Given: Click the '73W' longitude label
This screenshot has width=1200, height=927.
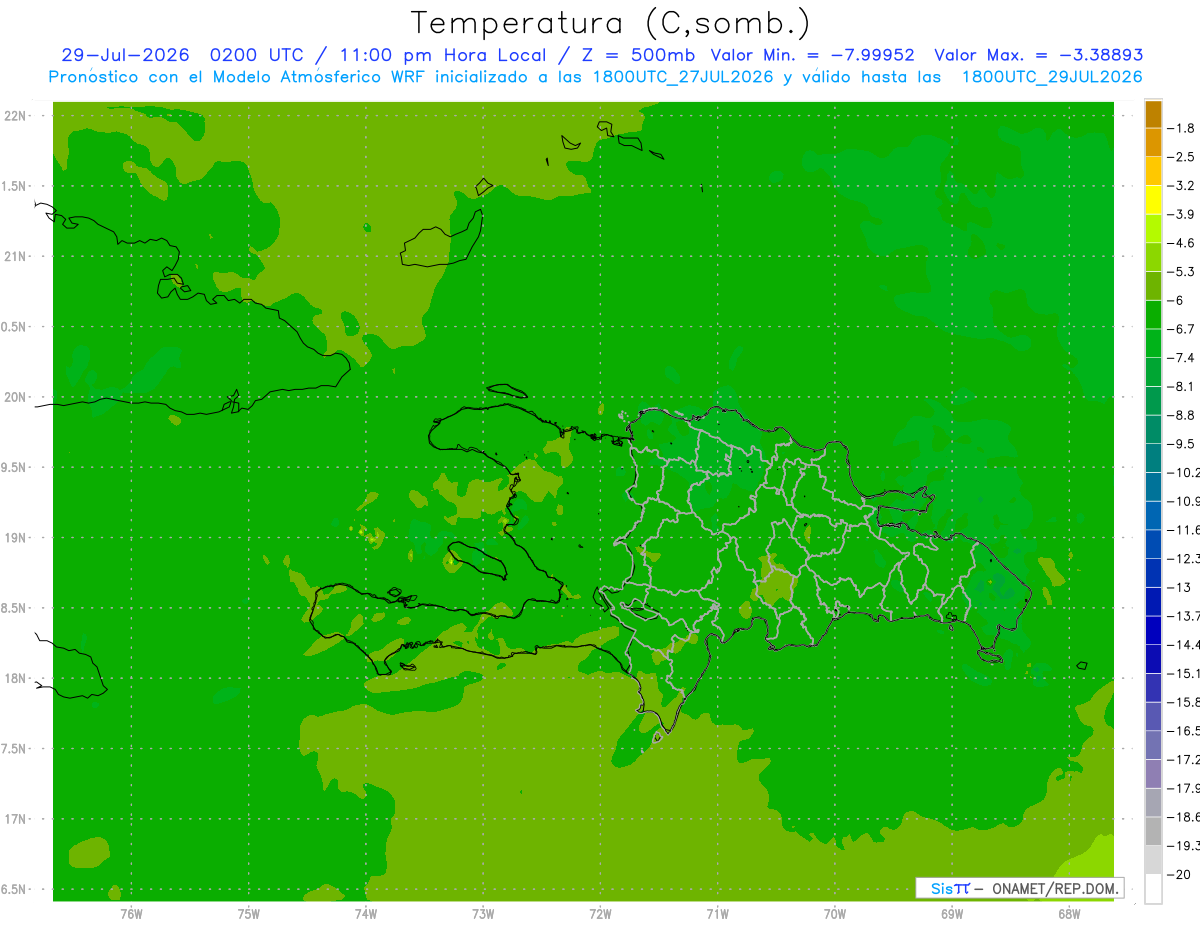Looking at the screenshot, I should tap(483, 913).
